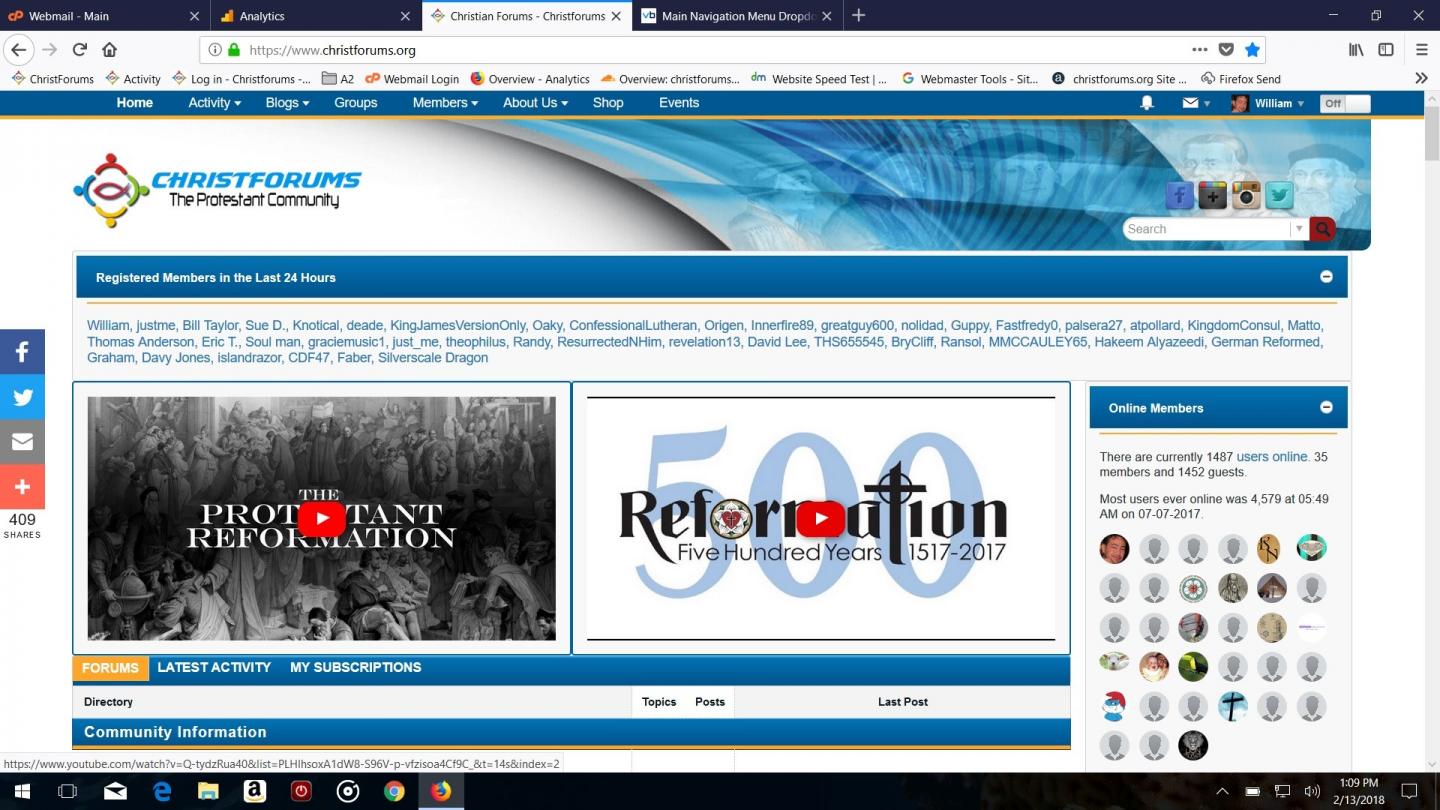Open a new browser tab

pyautogui.click(x=858, y=15)
